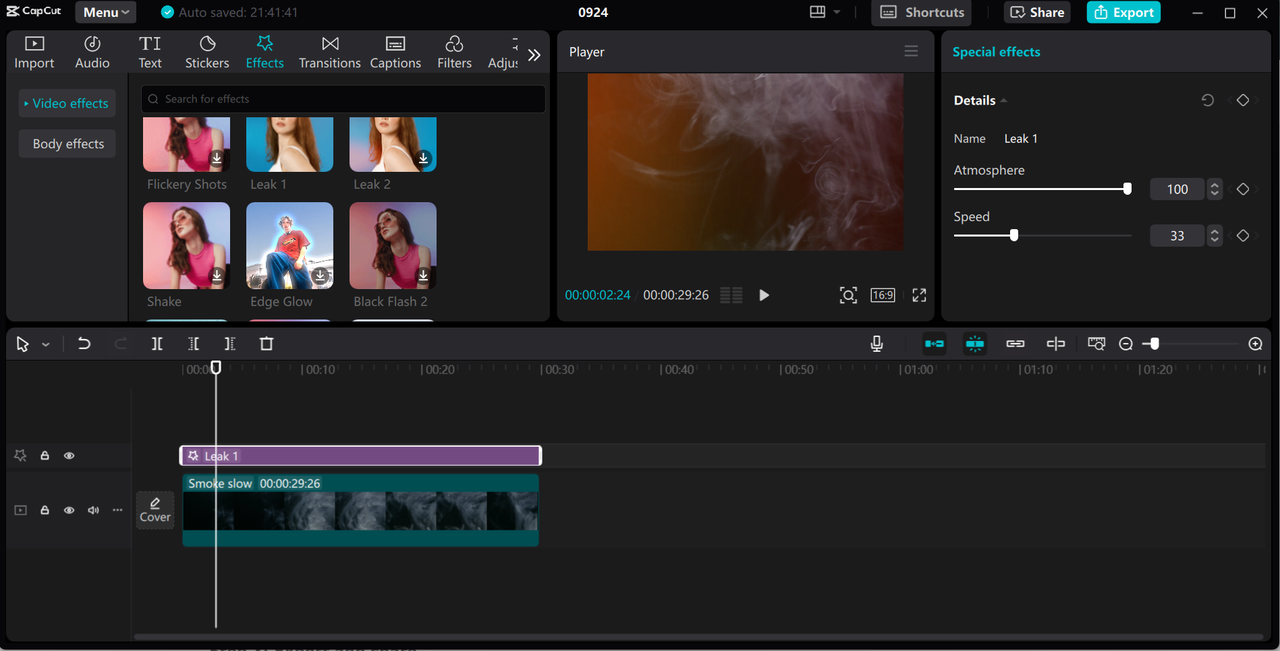Click the player zoom-to-fit icon
Viewport: 1280px width, 651px height.
[848, 295]
